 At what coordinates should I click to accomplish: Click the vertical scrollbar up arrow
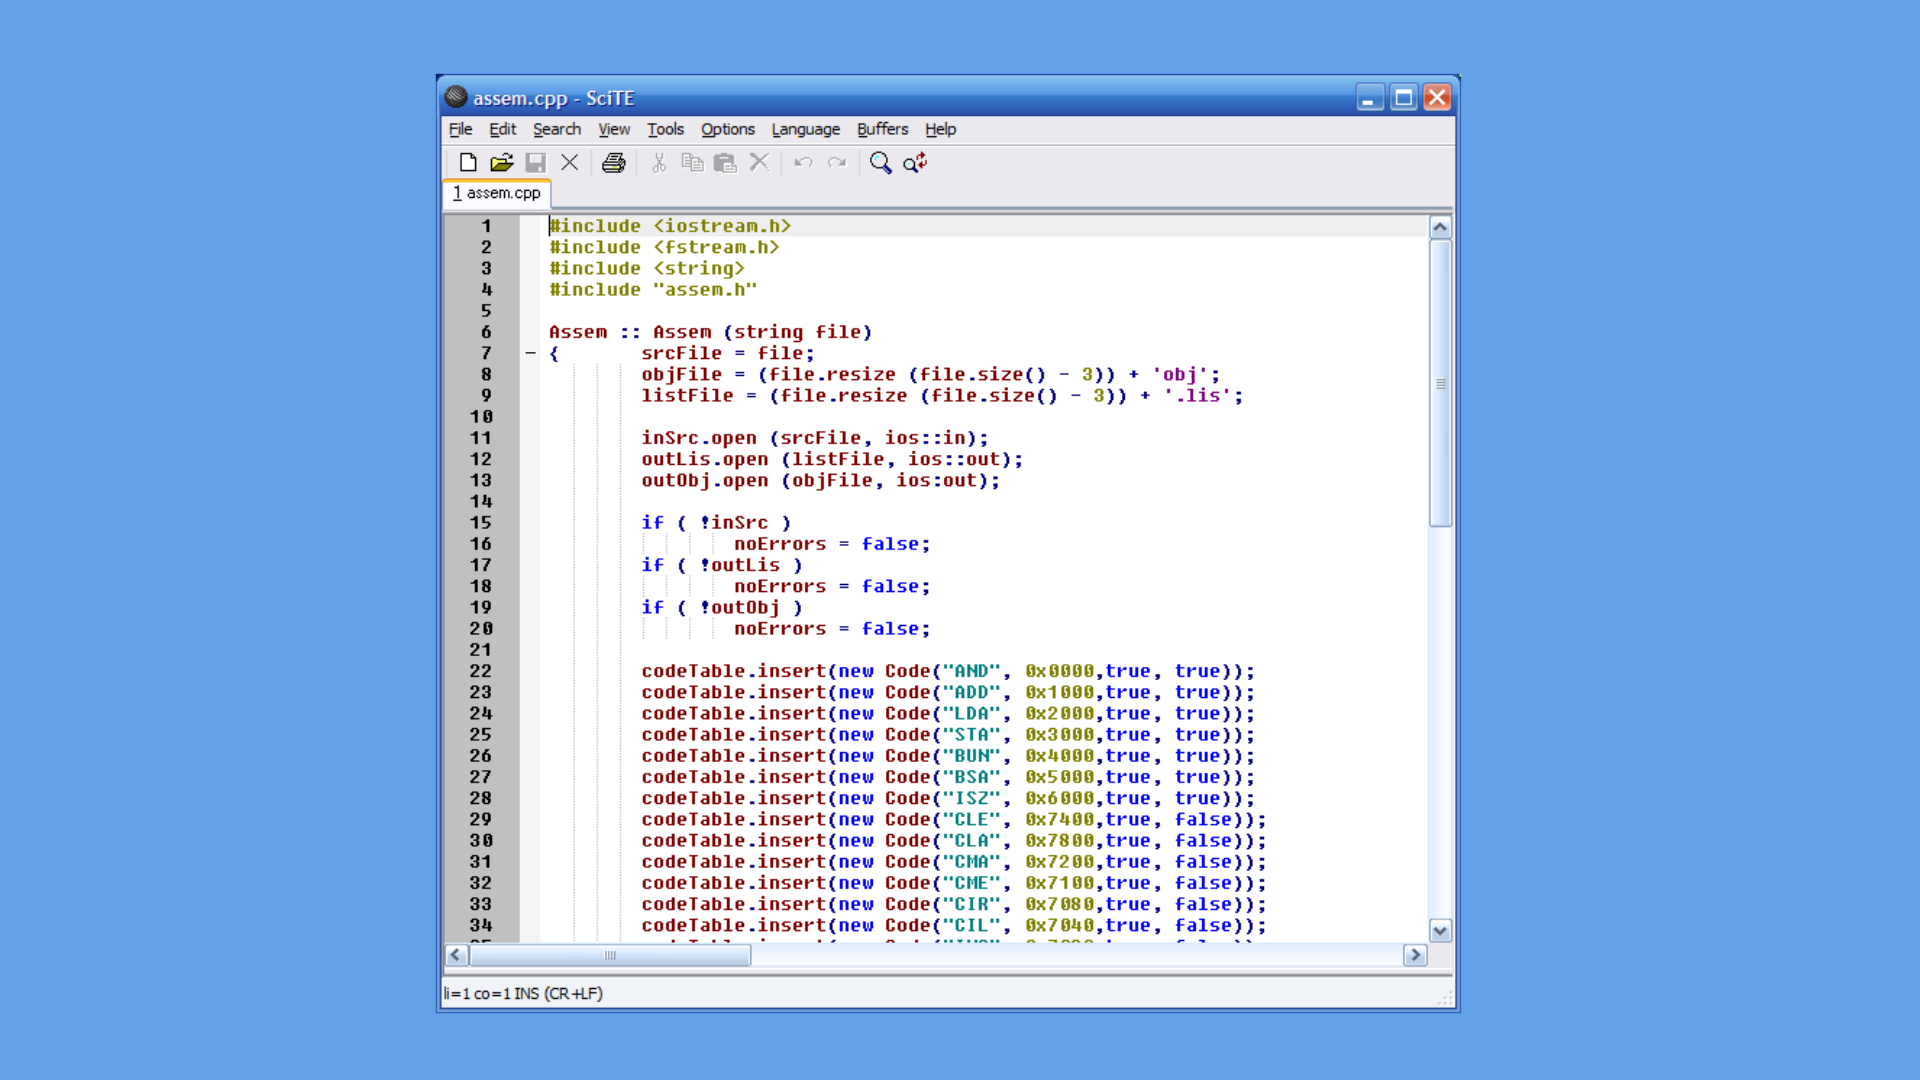(x=1440, y=227)
